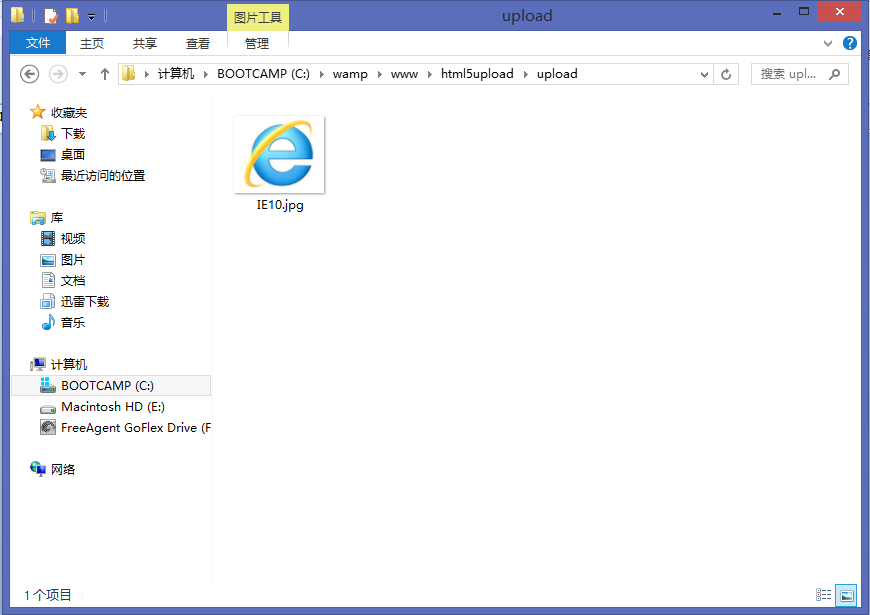Open the Help question mark icon
The height and width of the screenshot is (615, 870).
[x=849, y=43]
